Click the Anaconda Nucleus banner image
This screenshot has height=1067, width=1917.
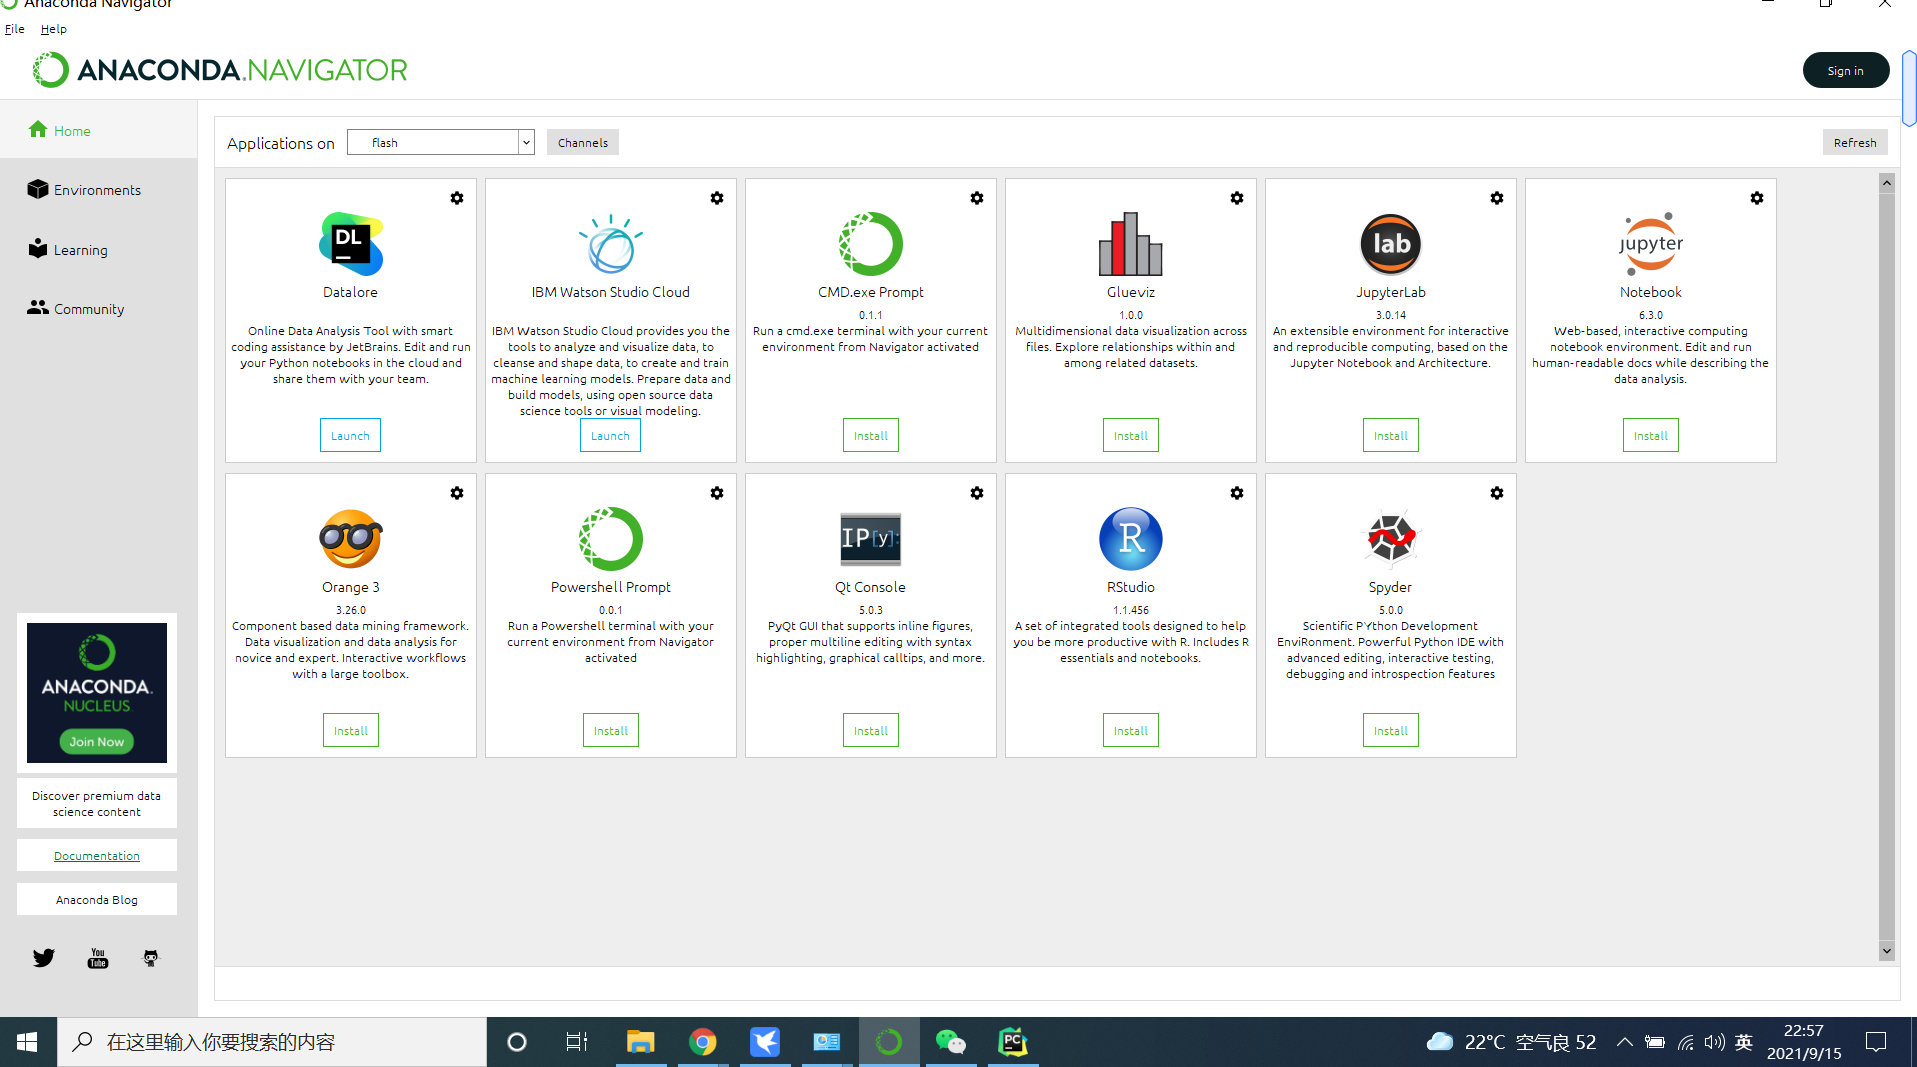pyautogui.click(x=97, y=692)
